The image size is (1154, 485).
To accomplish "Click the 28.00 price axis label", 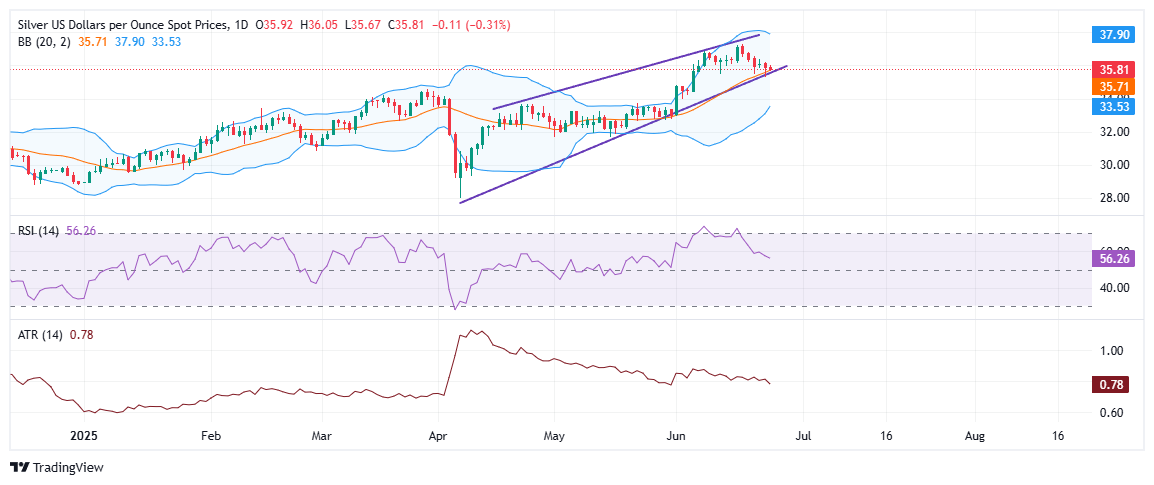I will point(1115,198).
